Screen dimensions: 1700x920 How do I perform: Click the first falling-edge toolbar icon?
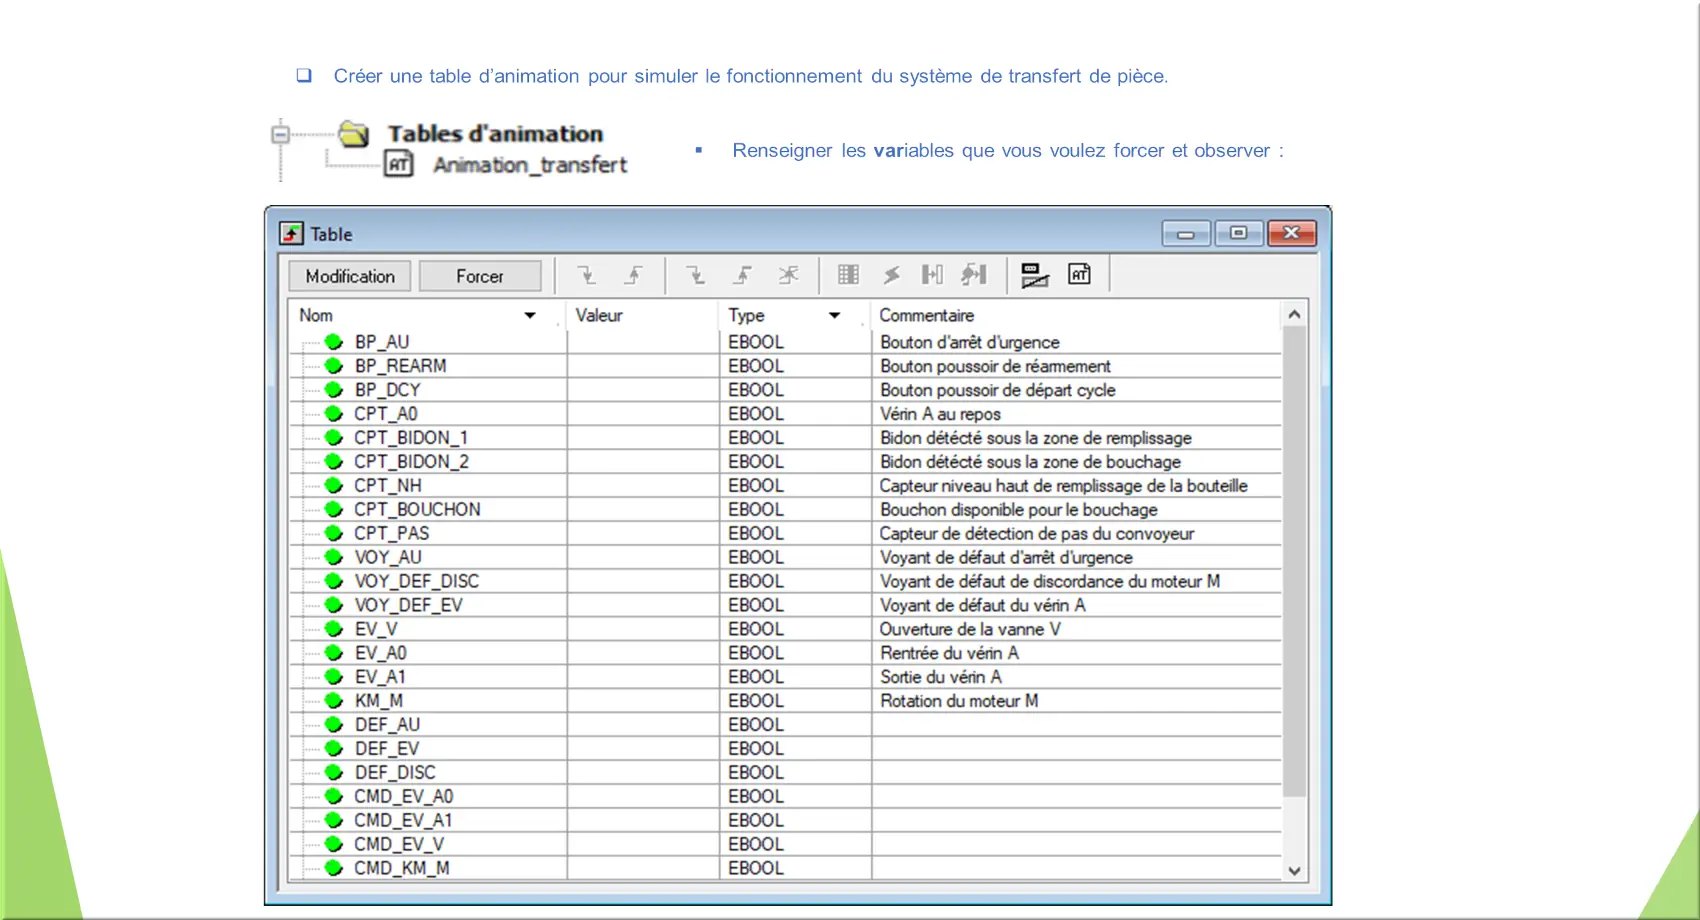[x=587, y=275]
